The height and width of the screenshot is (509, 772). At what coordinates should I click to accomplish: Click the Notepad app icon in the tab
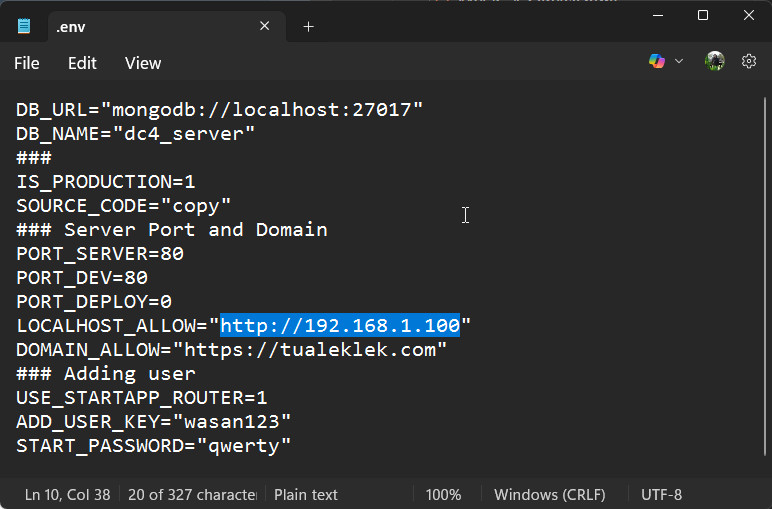pos(24,27)
